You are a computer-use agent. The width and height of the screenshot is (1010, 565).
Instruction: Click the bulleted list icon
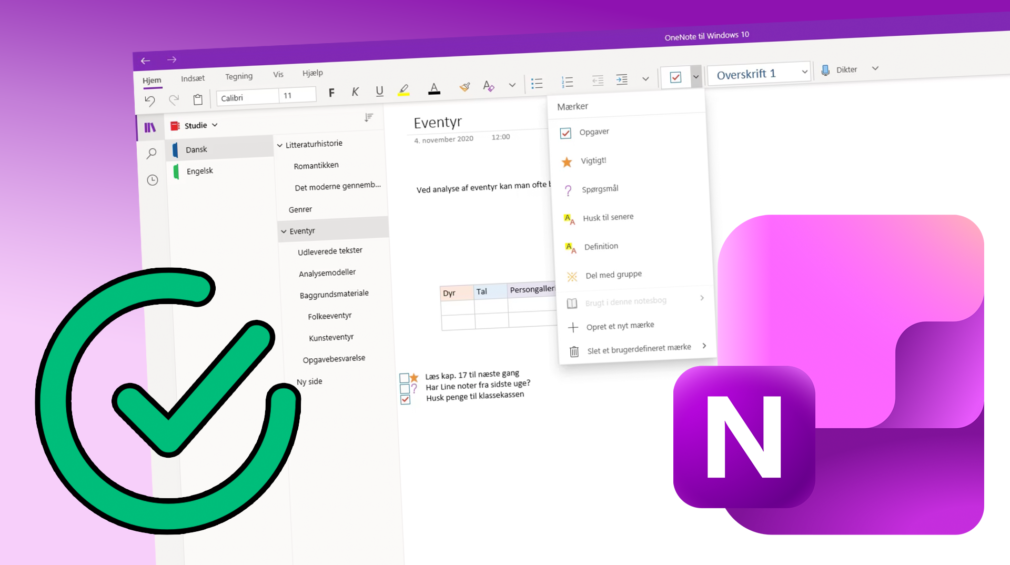pyautogui.click(x=537, y=82)
